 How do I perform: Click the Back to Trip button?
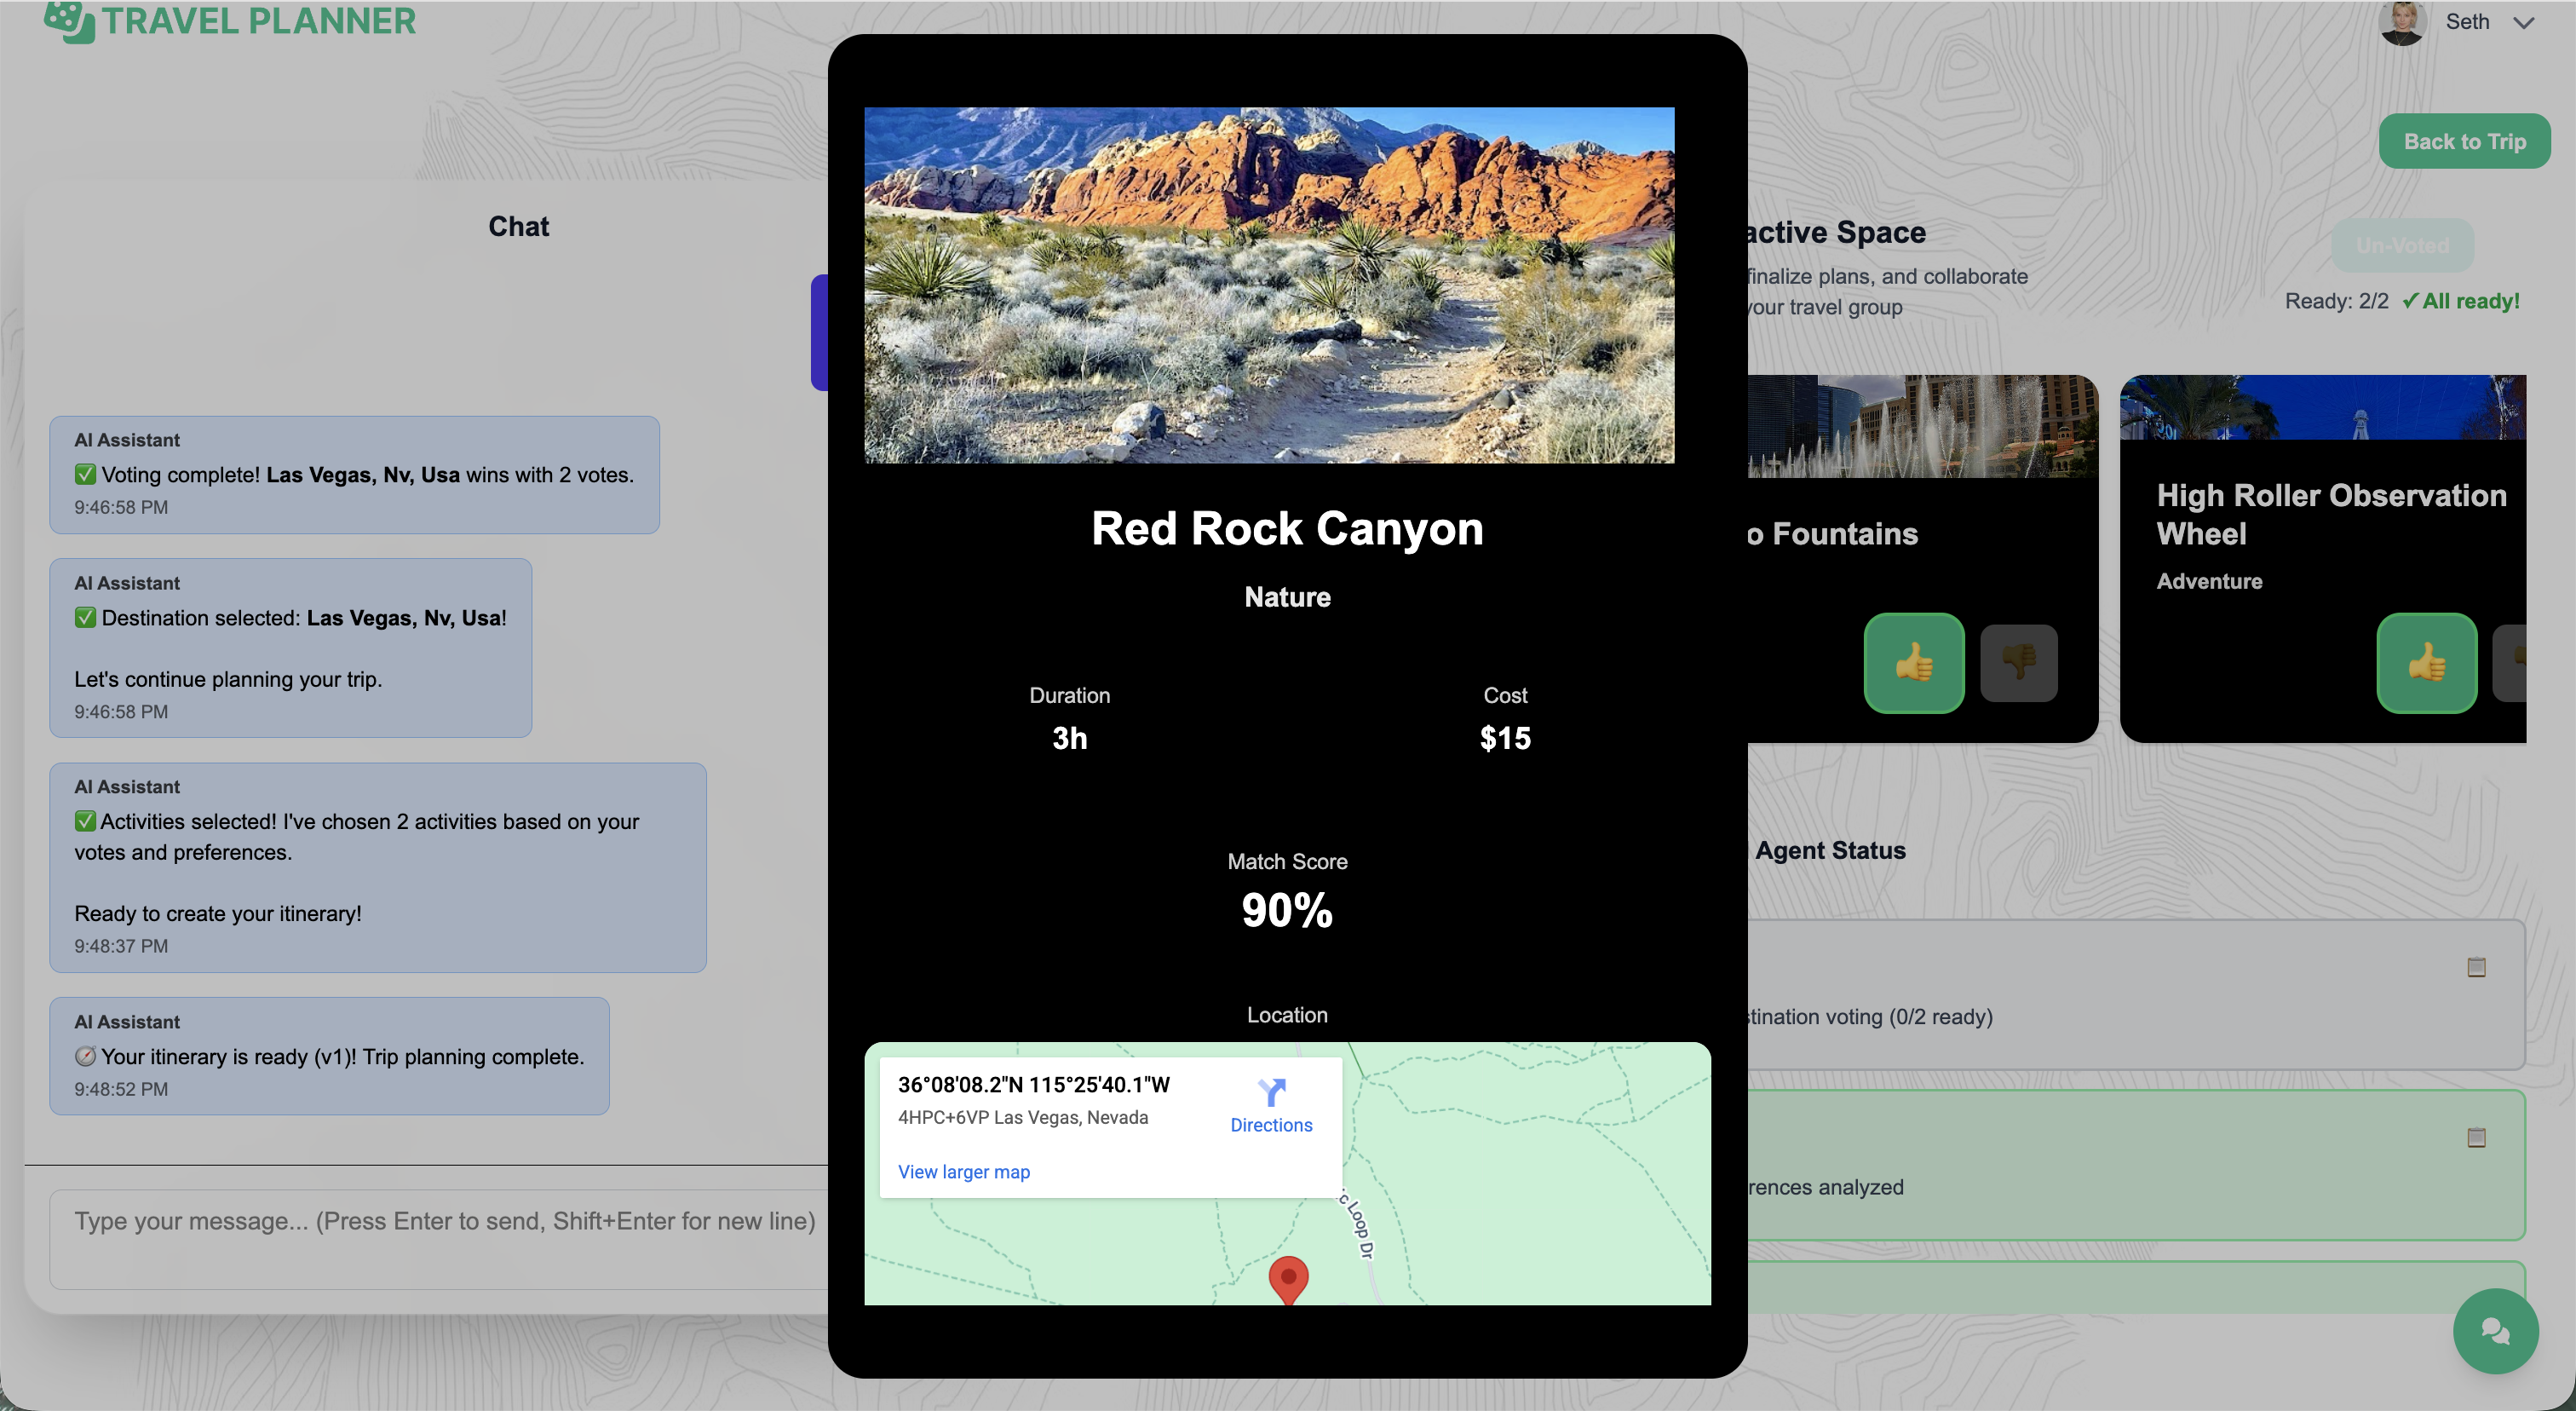(2464, 142)
